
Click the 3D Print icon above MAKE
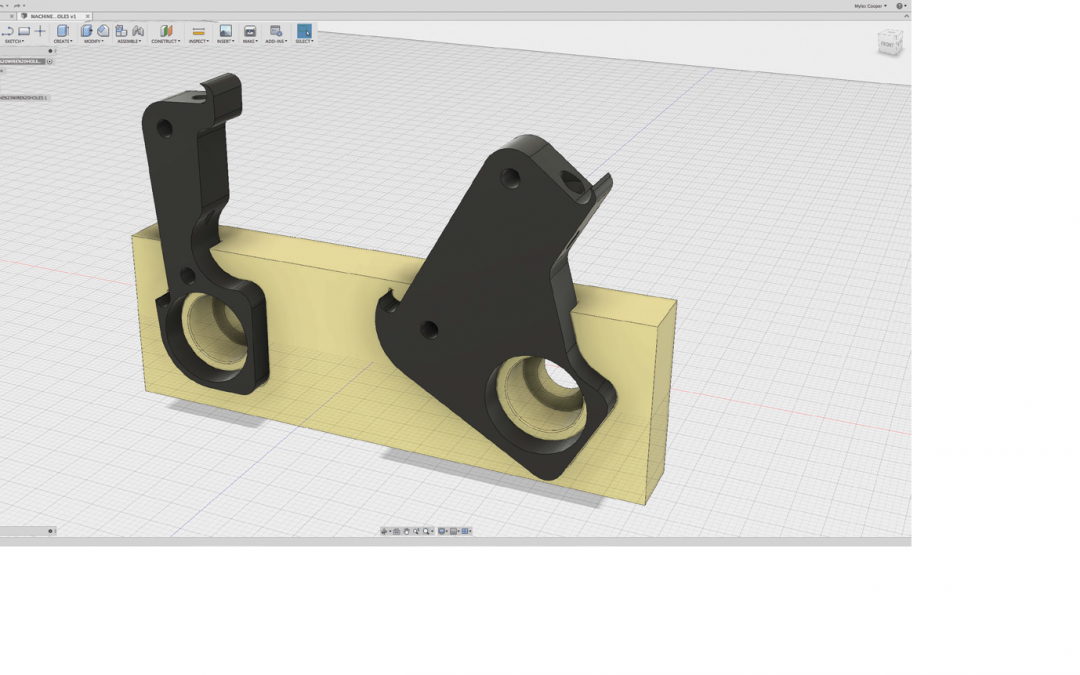(250, 31)
